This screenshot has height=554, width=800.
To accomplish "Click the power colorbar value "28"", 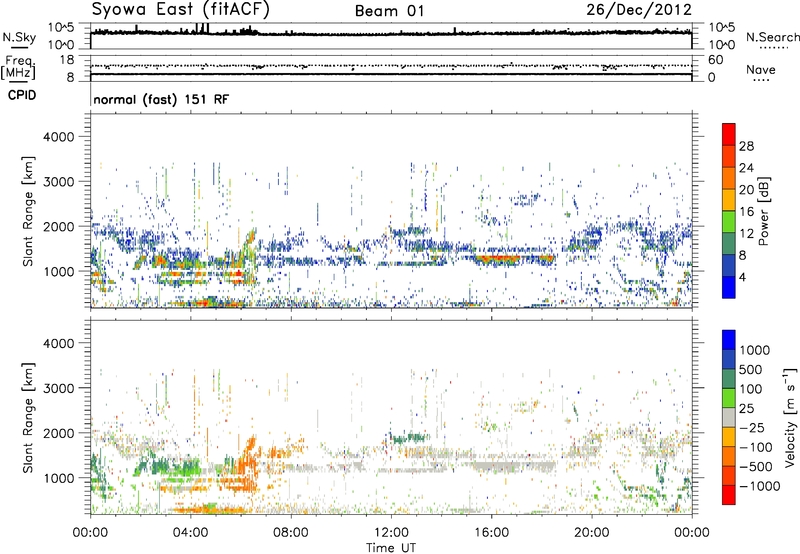I will pos(746,146).
